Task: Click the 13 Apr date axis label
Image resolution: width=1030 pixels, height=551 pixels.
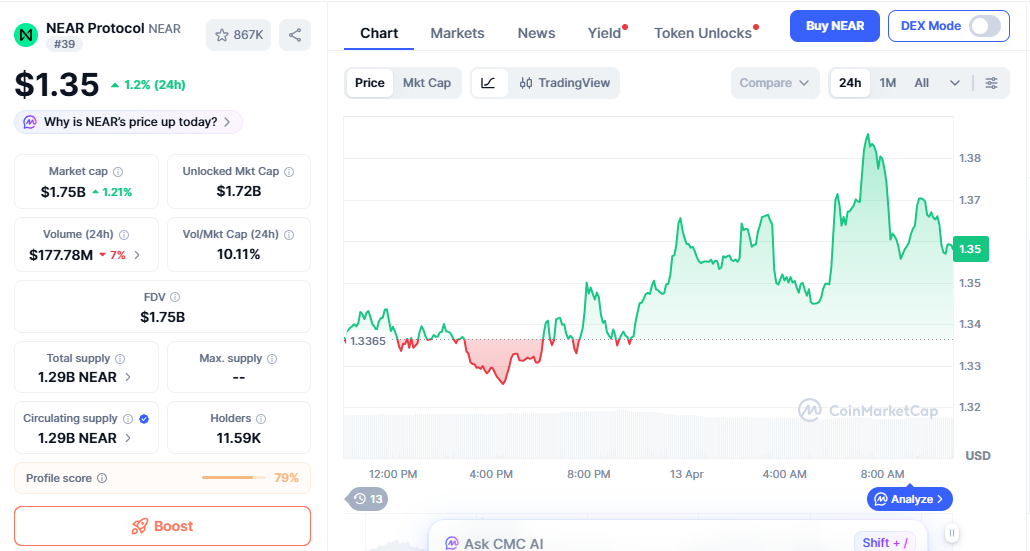Action: 686,474
